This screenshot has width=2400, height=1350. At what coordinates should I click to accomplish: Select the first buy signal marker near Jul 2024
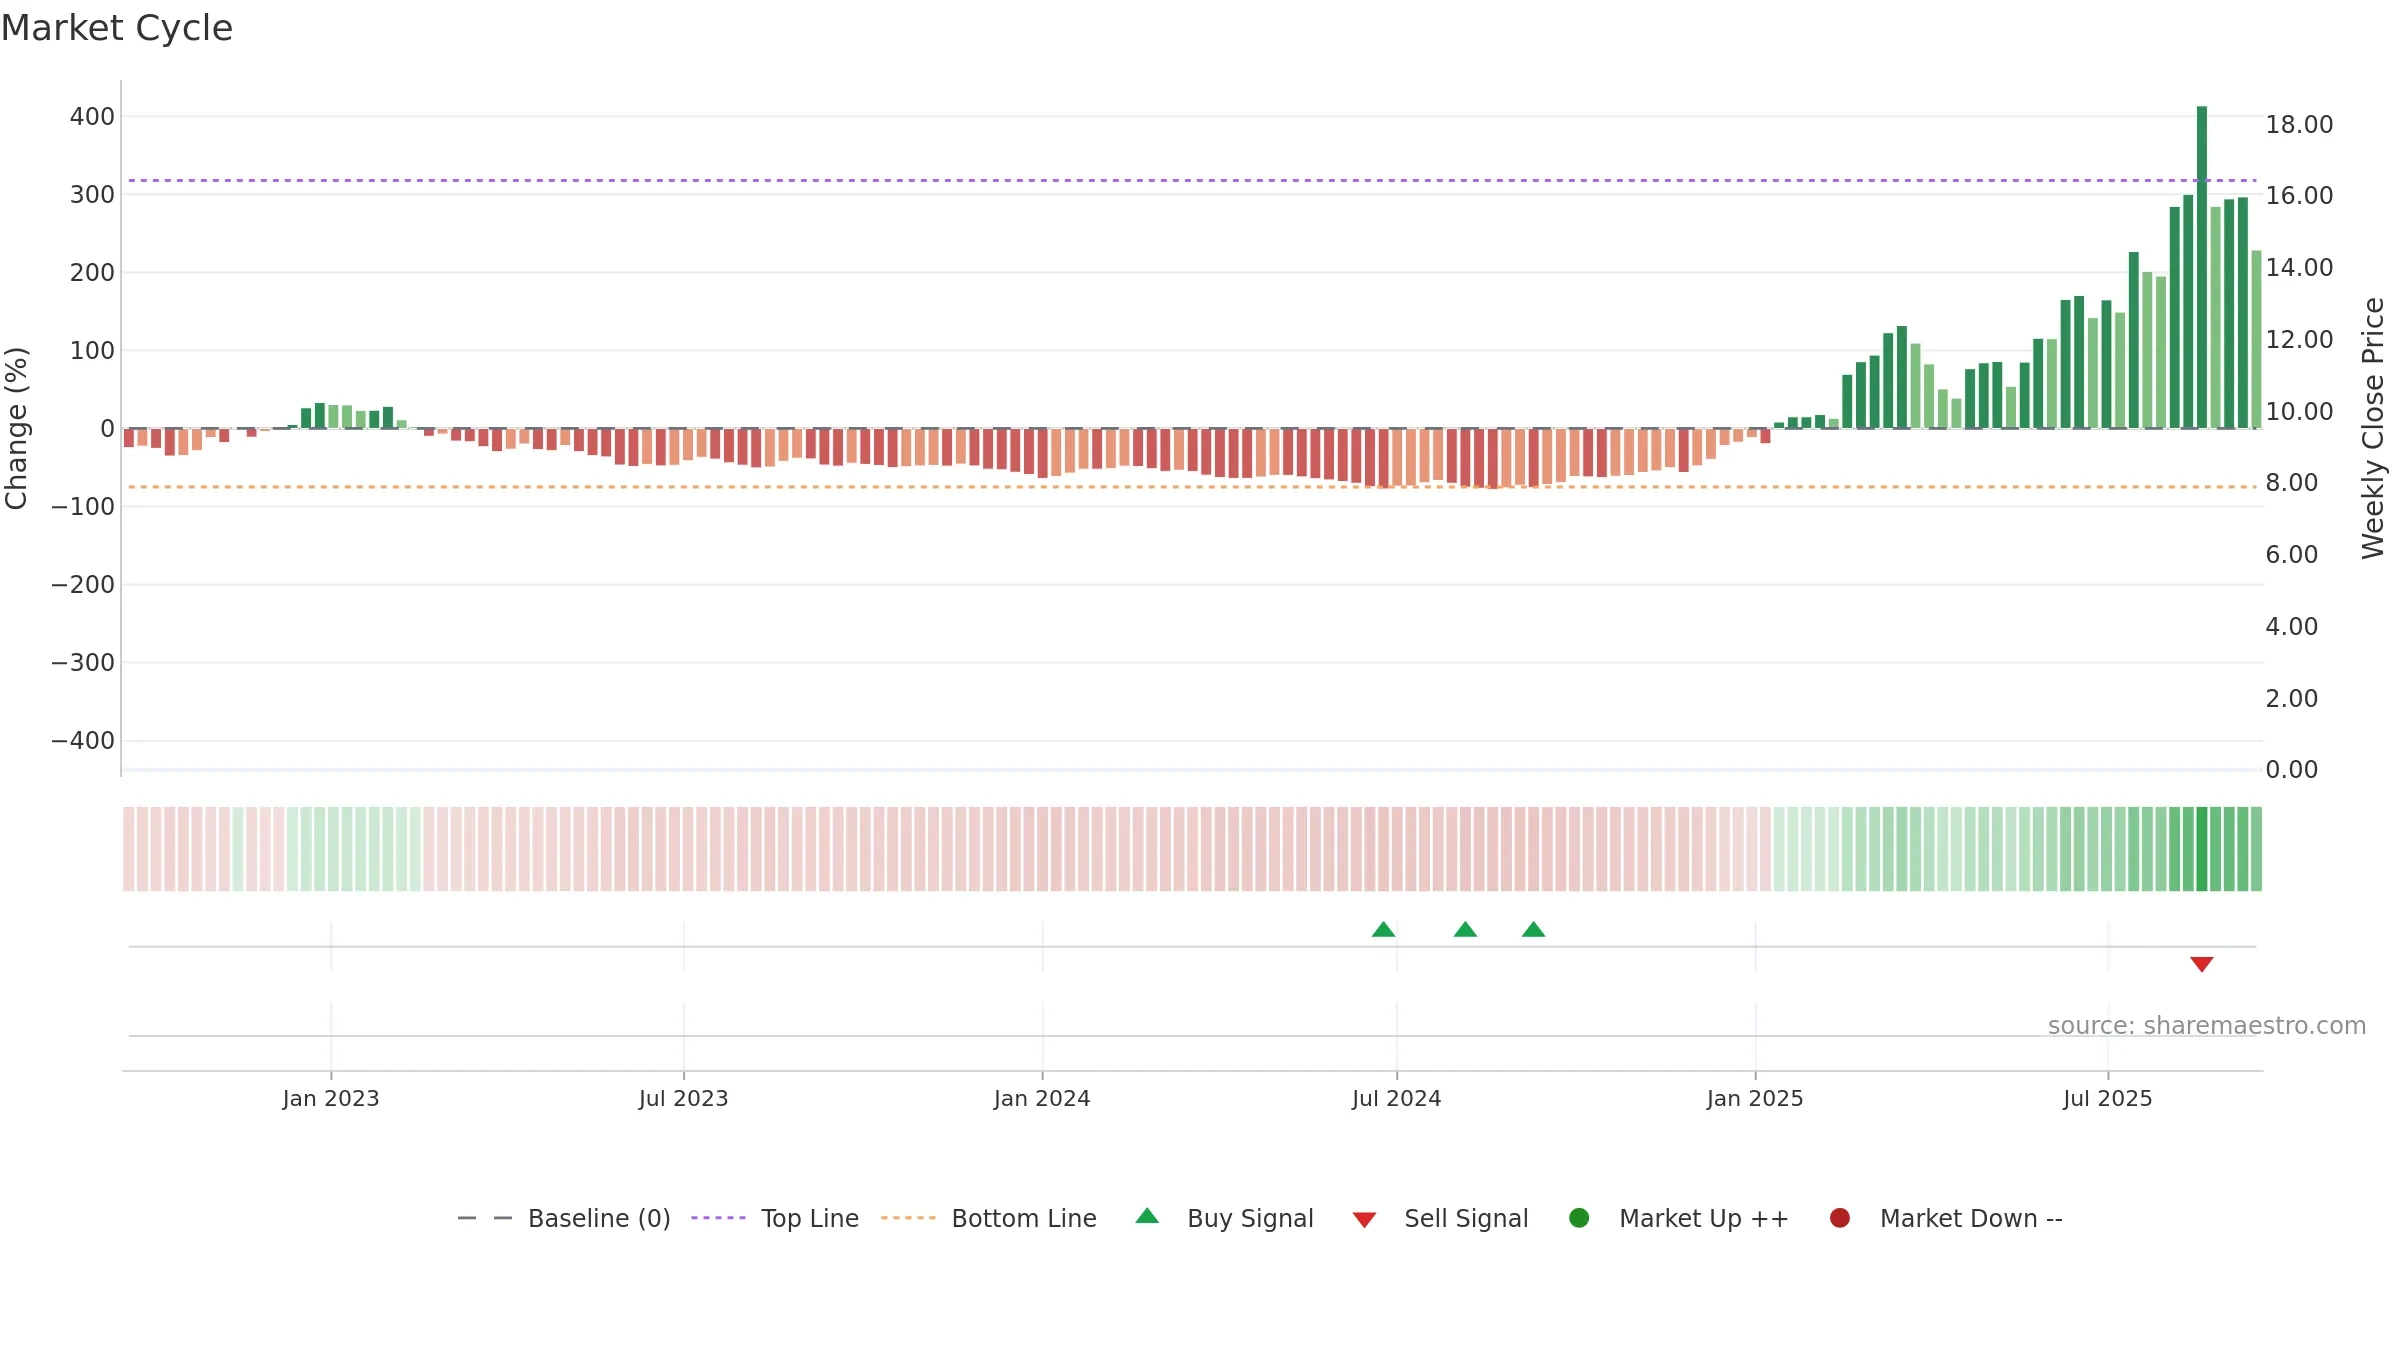(x=1383, y=930)
